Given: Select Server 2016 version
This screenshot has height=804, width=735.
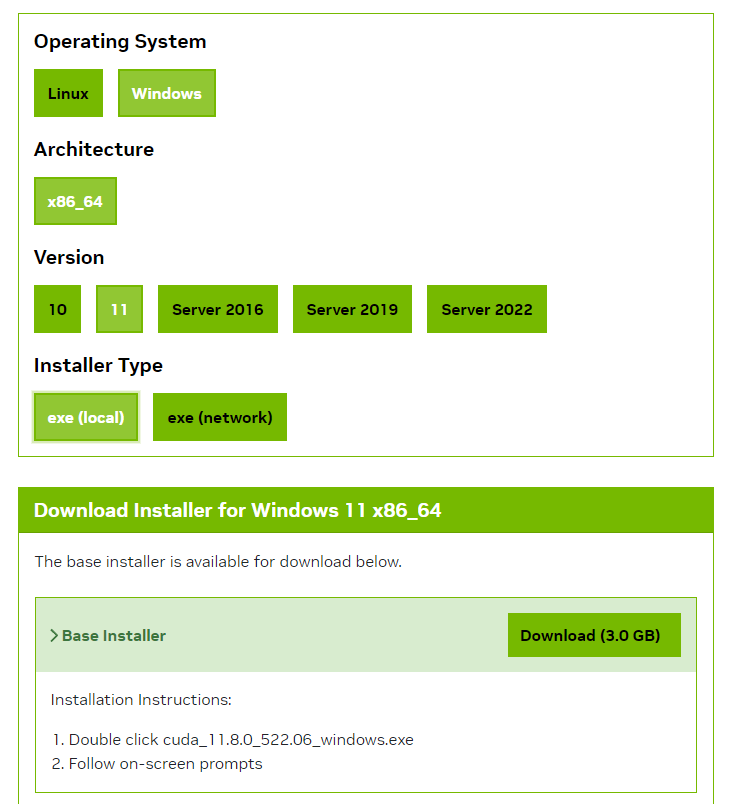Looking at the screenshot, I should (217, 309).
